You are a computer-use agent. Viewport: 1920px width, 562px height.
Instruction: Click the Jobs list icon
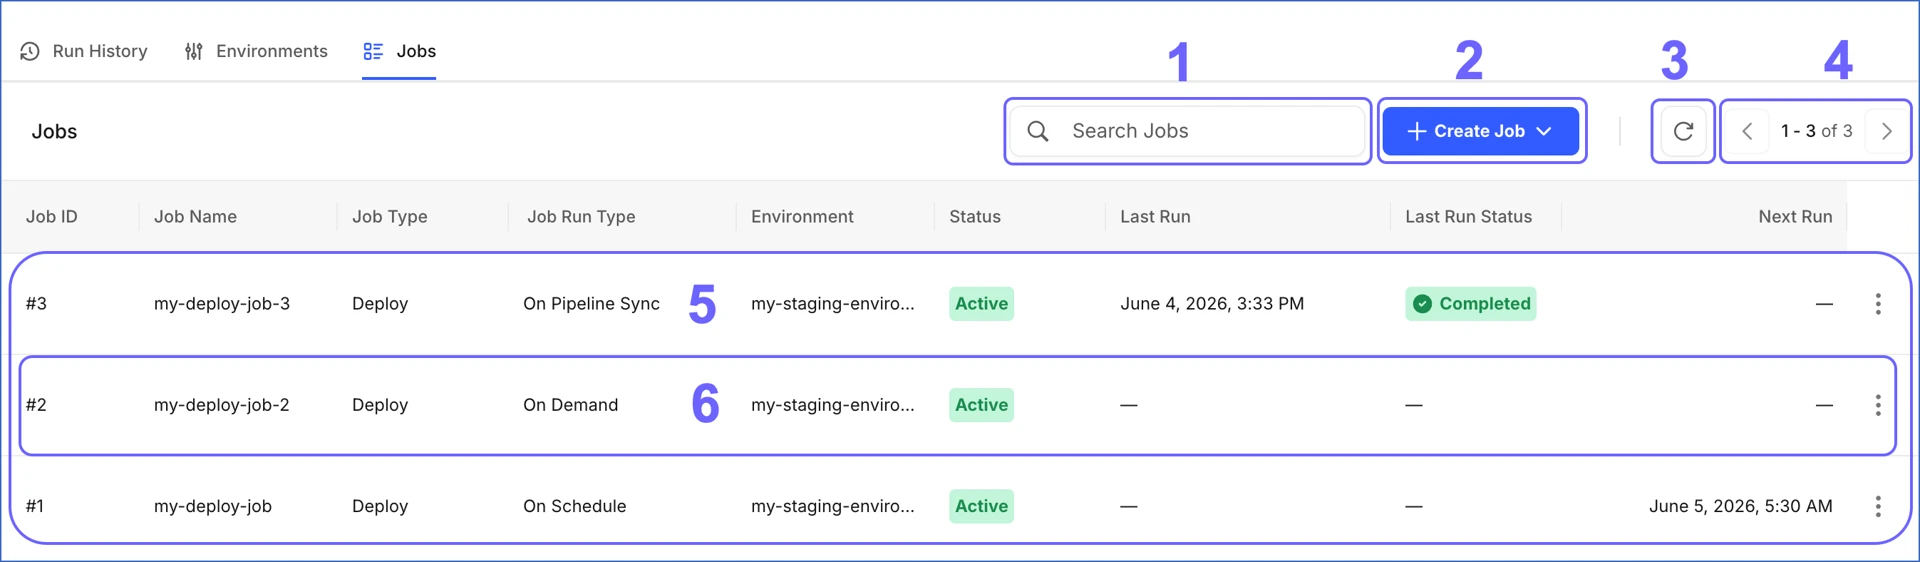pyautogui.click(x=373, y=51)
